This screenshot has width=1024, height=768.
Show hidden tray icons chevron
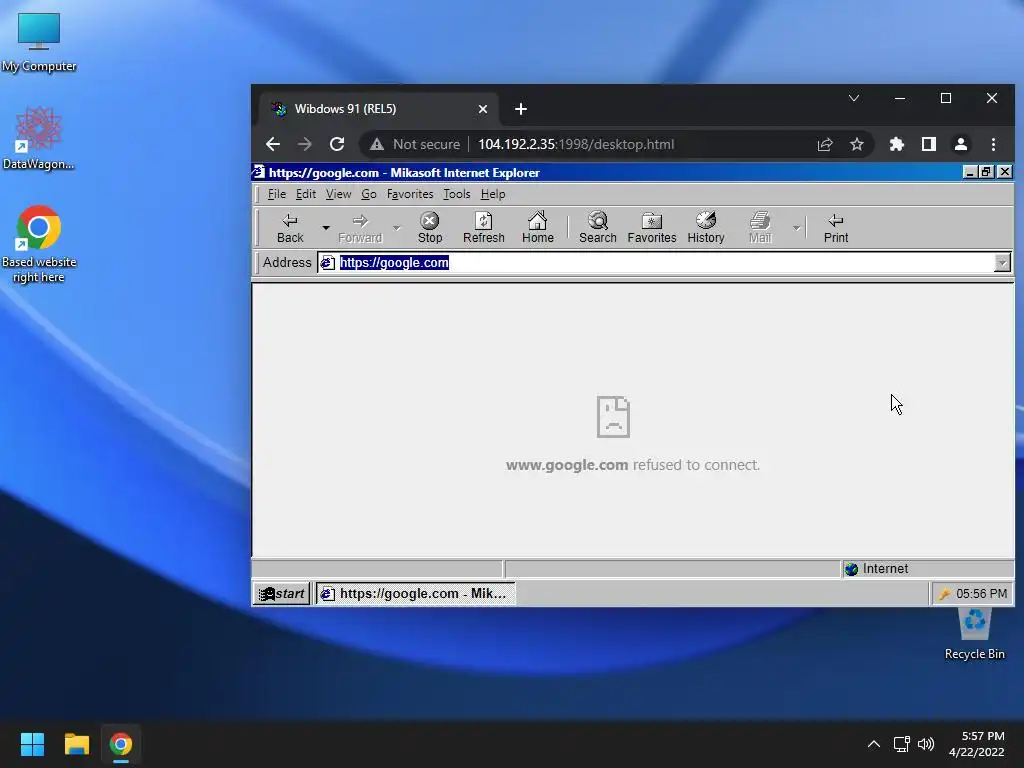[873, 744]
